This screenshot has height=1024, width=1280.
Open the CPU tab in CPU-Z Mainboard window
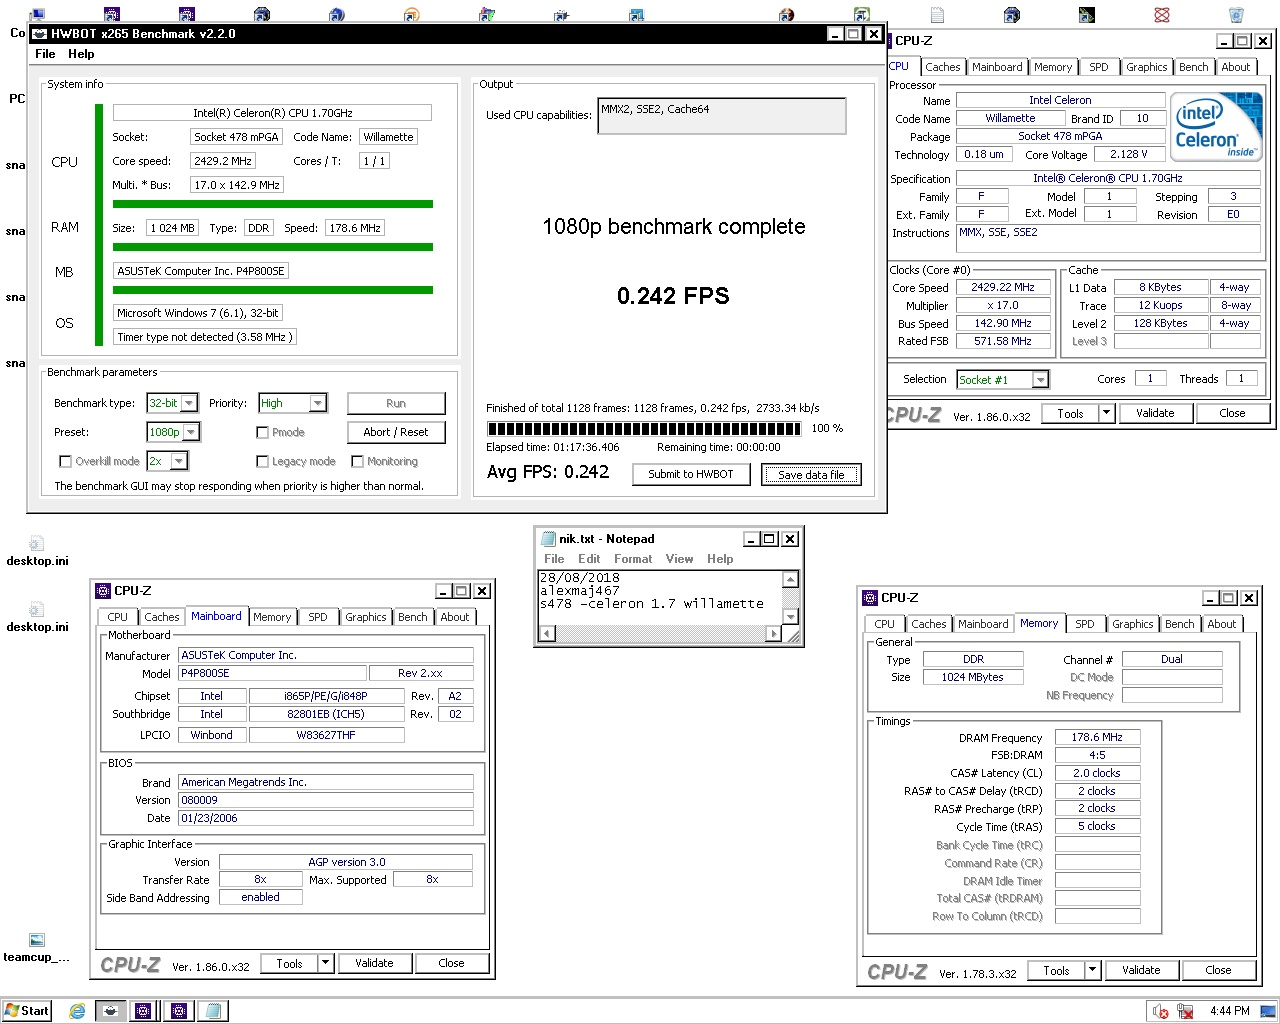(117, 617)
